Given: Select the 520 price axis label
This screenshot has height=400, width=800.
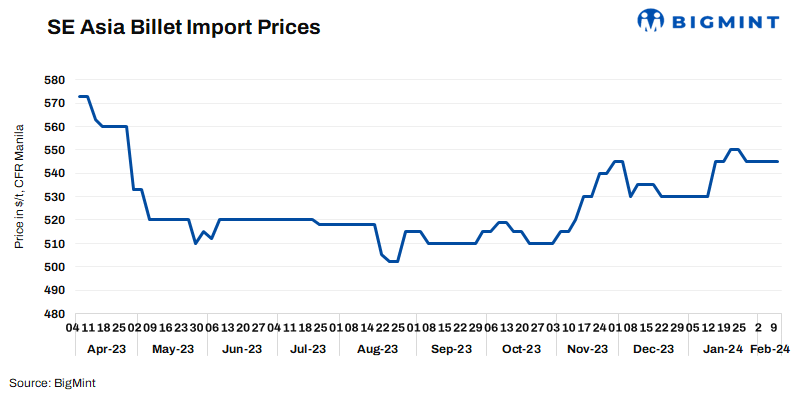Looking at the screenshot, I should pyautogui.click(x=54, y=220).
